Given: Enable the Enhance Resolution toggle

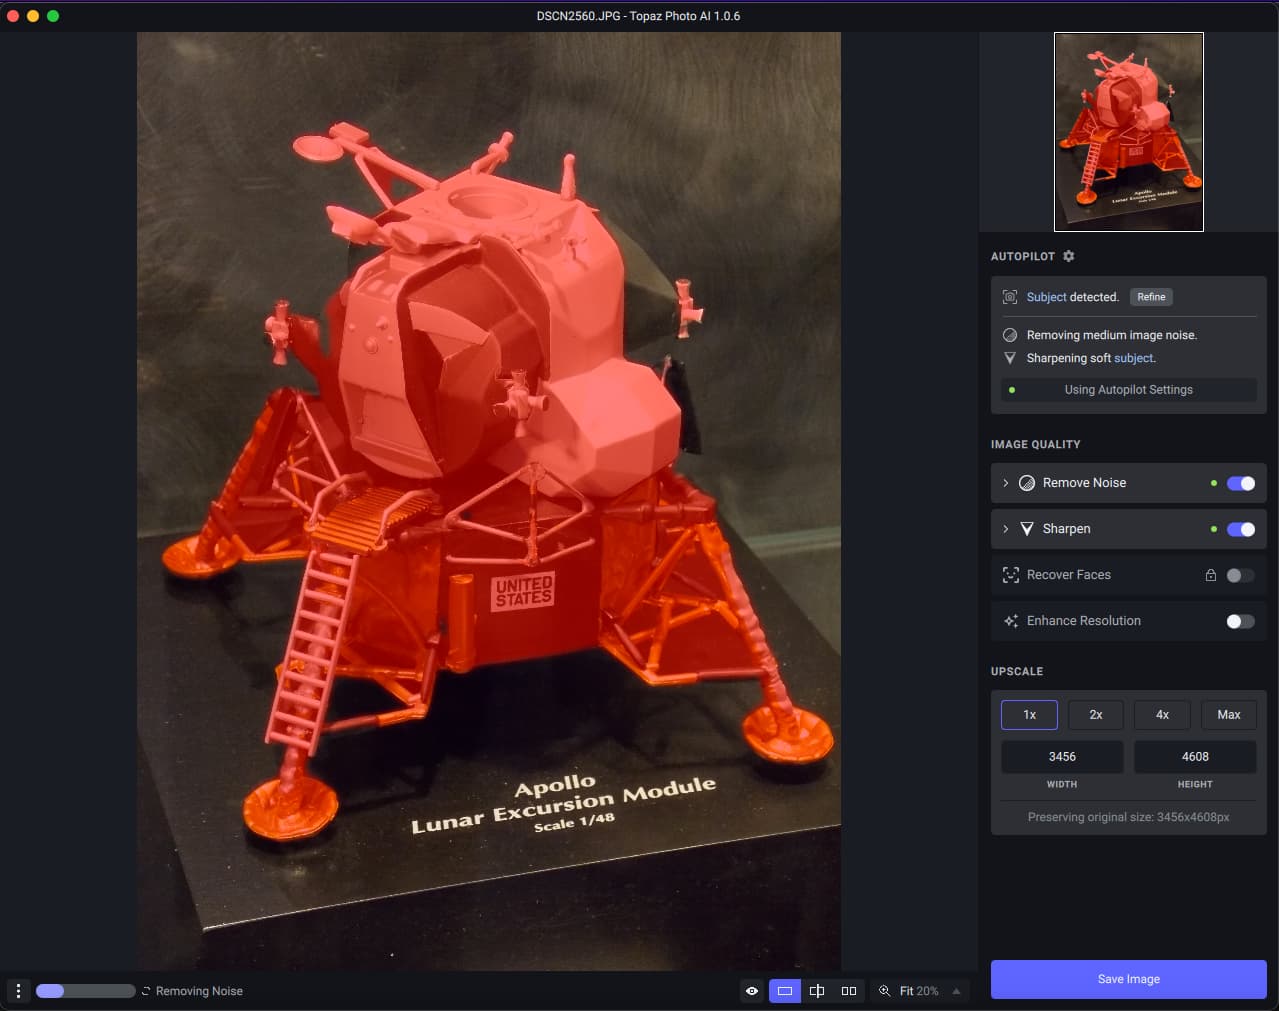Looking at the screenshot, I should (1240, 621).
